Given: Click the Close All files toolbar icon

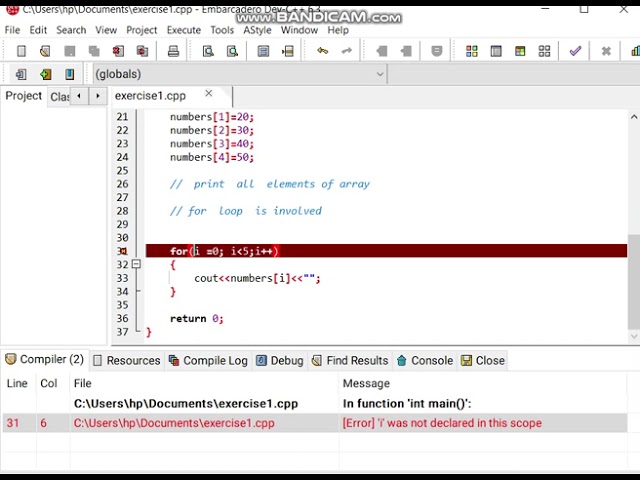Looking at the screenshot, I should (142, 51).
